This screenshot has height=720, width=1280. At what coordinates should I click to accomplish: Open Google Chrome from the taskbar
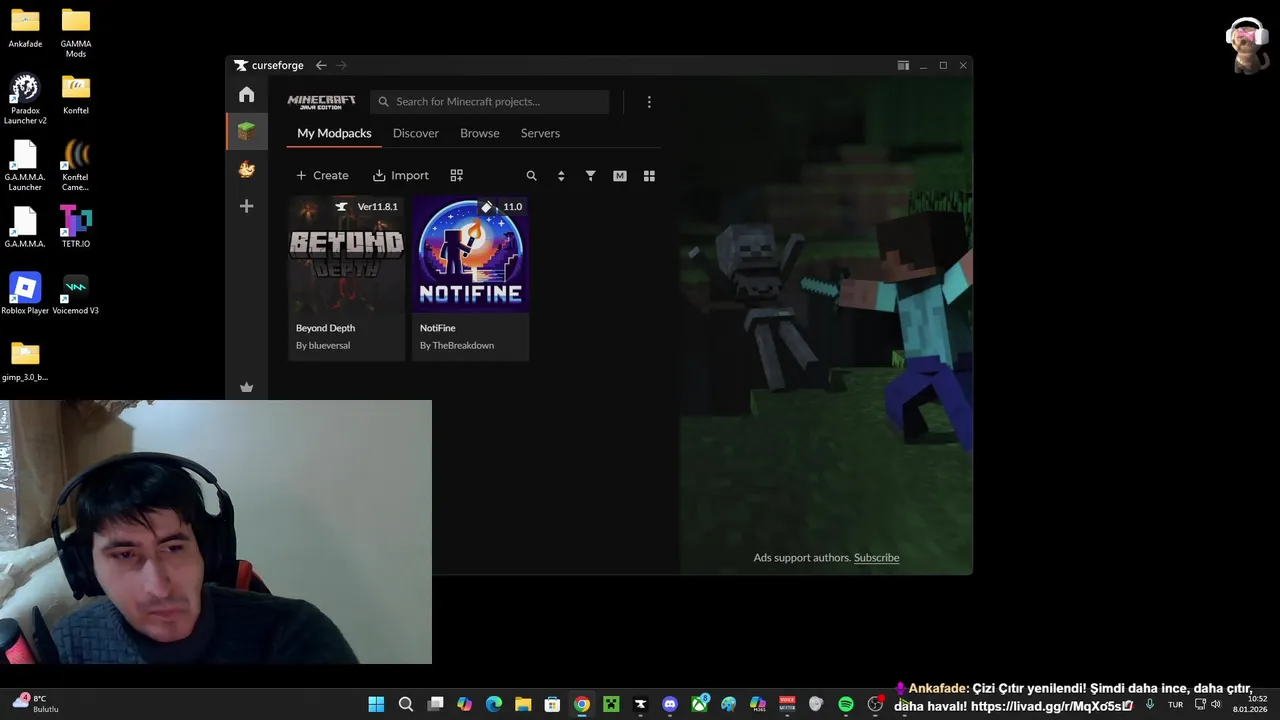tap(582, 704)
